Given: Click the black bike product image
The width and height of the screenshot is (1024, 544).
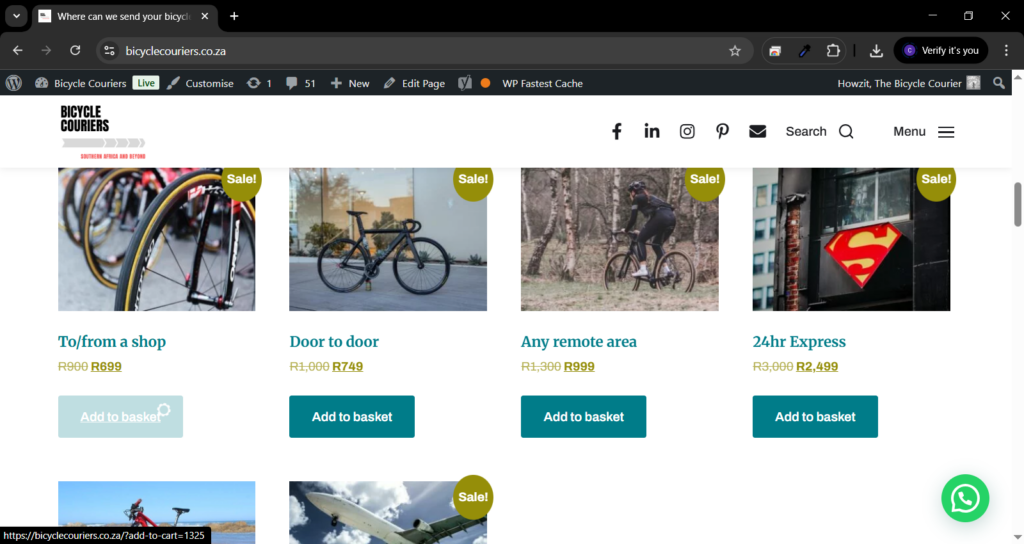Looking at the screenshot, I should point(388,239).
